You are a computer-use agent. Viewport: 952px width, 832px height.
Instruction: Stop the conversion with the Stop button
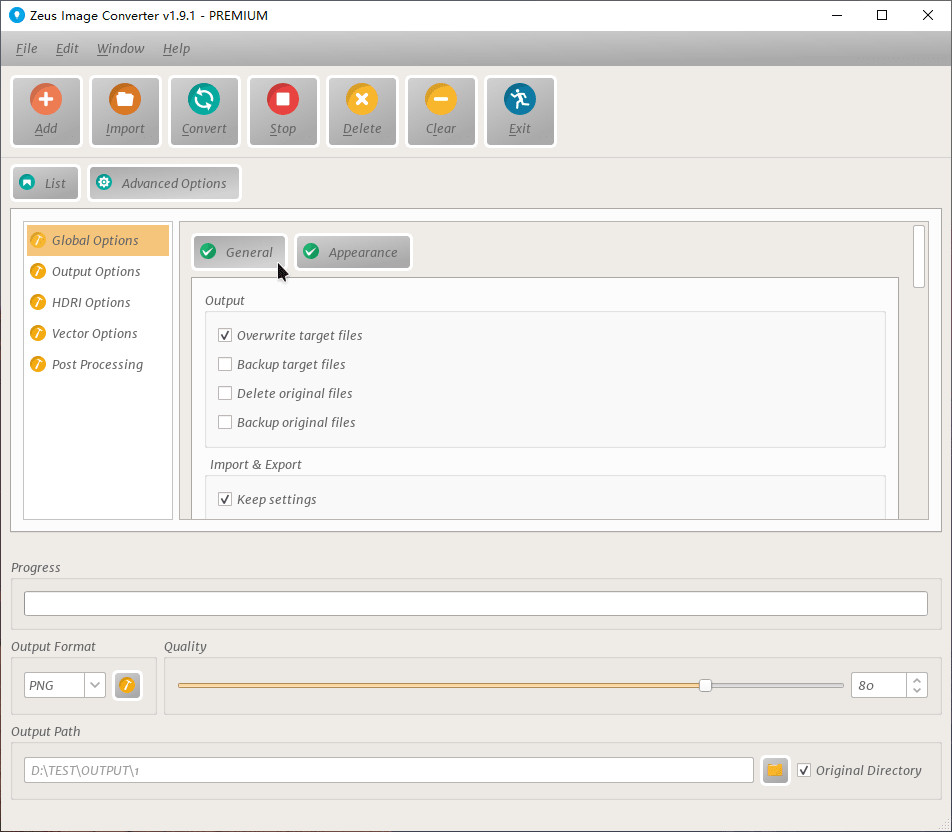(x=283, y=111)
